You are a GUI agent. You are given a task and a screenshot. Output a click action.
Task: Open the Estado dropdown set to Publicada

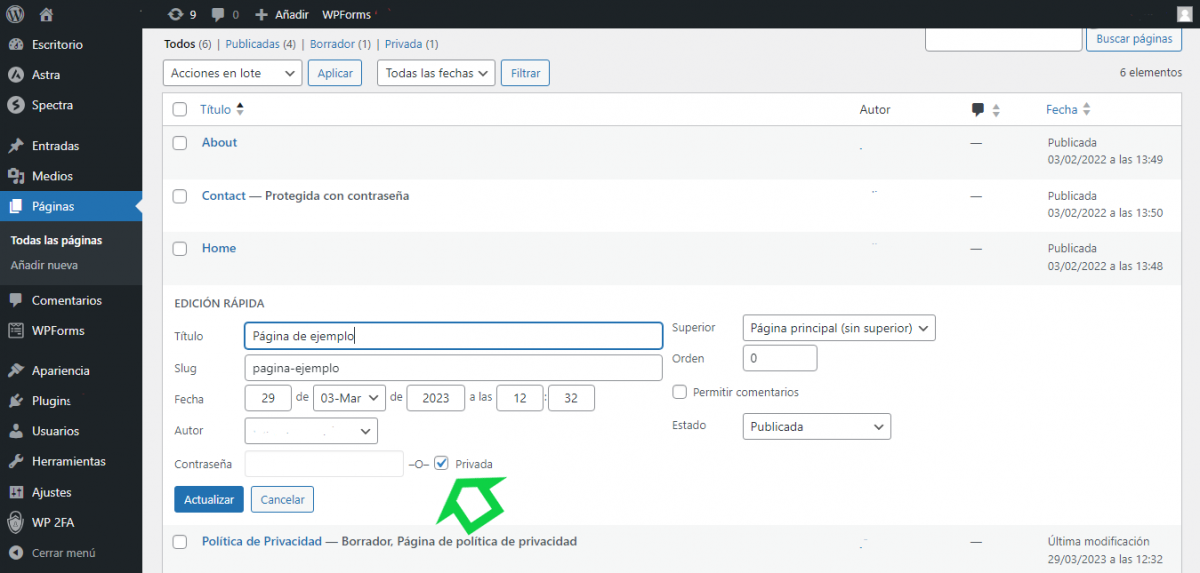tap(816, 427)
